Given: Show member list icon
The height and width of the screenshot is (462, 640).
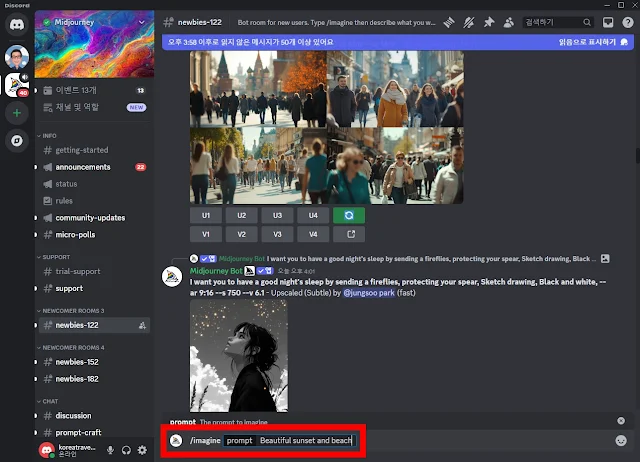Looking at the screenshot, I should click(x=509, y=22).
